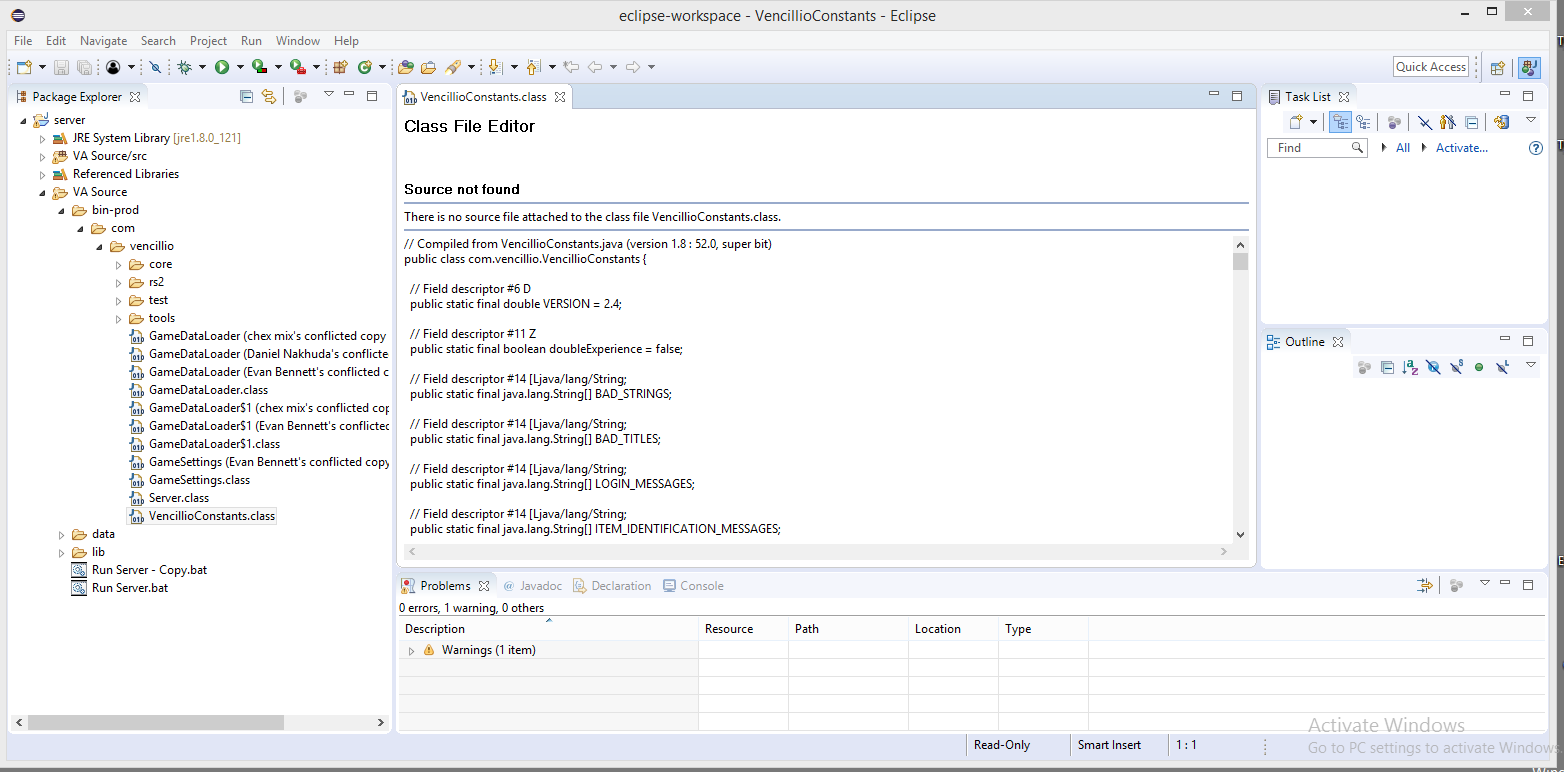Toggle the Scheduled view in Task List

pyautogui.click(x=1363, y=122)
